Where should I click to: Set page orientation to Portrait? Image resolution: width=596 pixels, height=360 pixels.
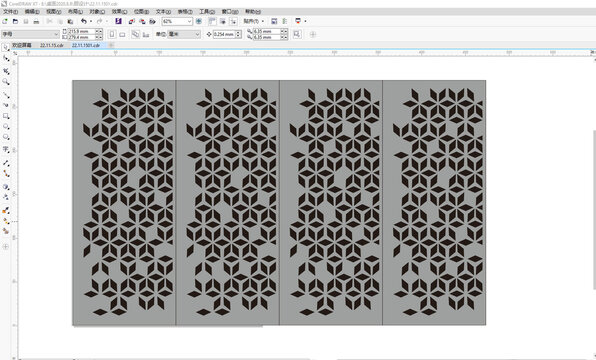[x=112, y=34]
